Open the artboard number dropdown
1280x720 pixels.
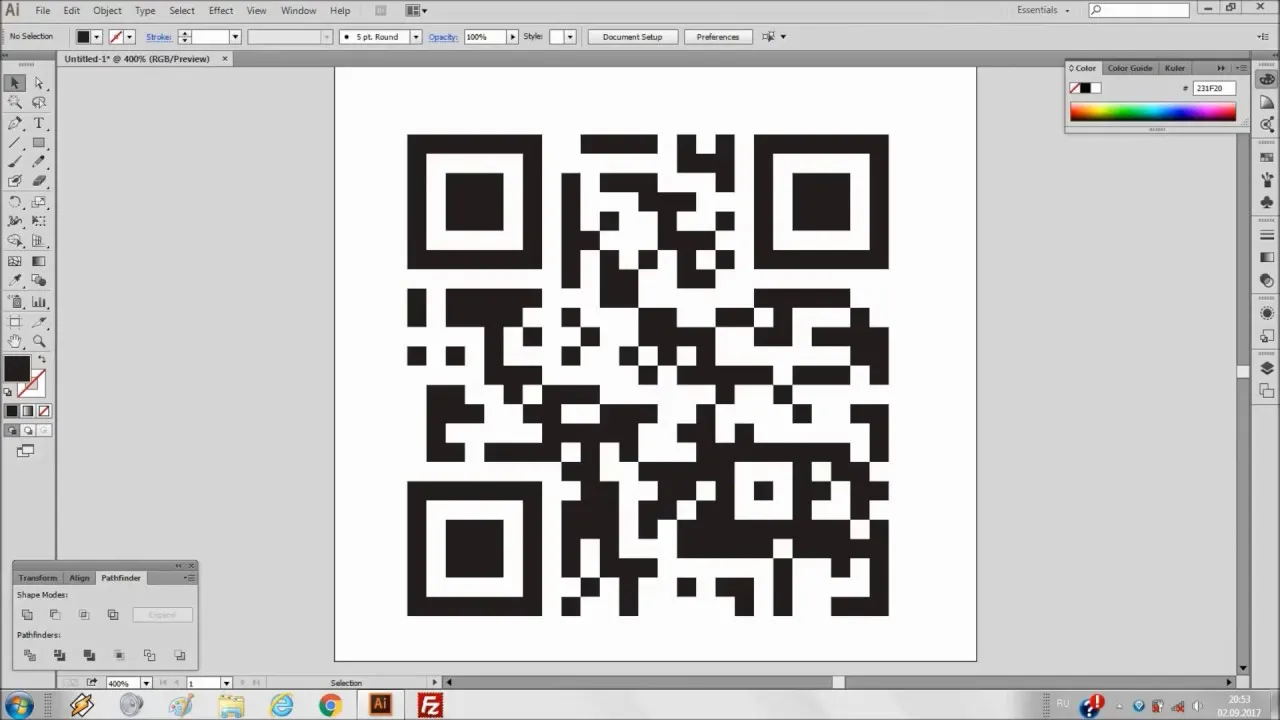tap(226, 683)
